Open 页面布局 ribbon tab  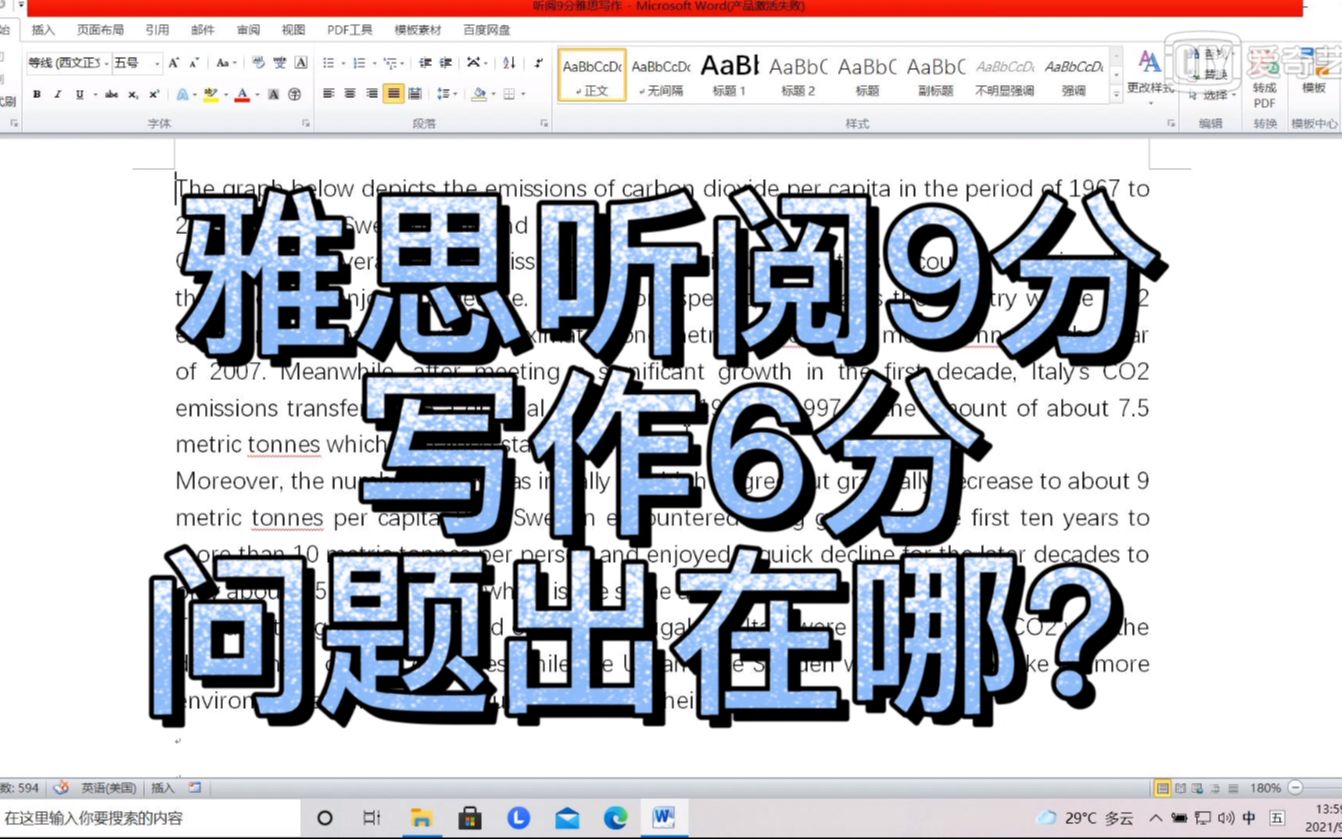tap(101, 30)
